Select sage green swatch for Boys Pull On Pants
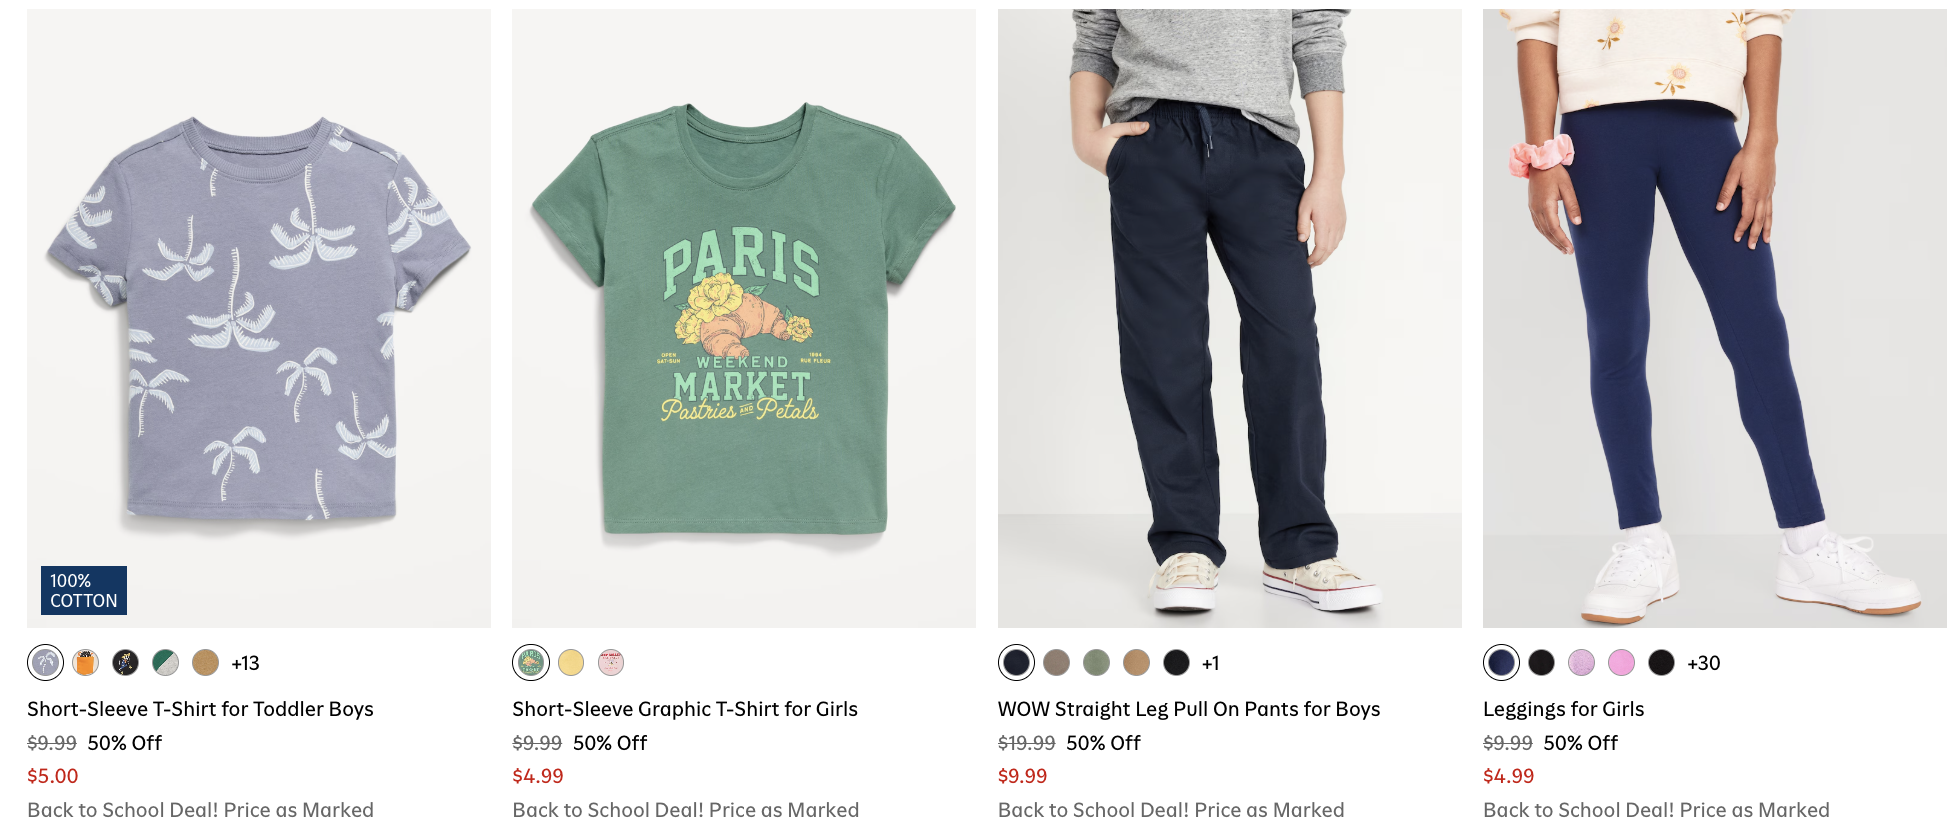Viewport: 1950px width, 828px height. (x=1097, y=662)
